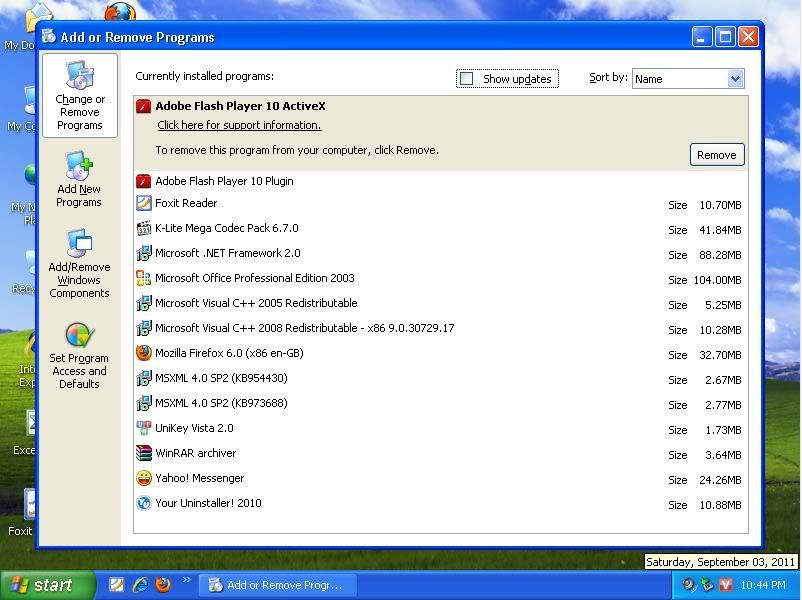Viewport: 802px width, 600px height.
Task: Open 'Click here for support information' link
Action: point(239,125)
